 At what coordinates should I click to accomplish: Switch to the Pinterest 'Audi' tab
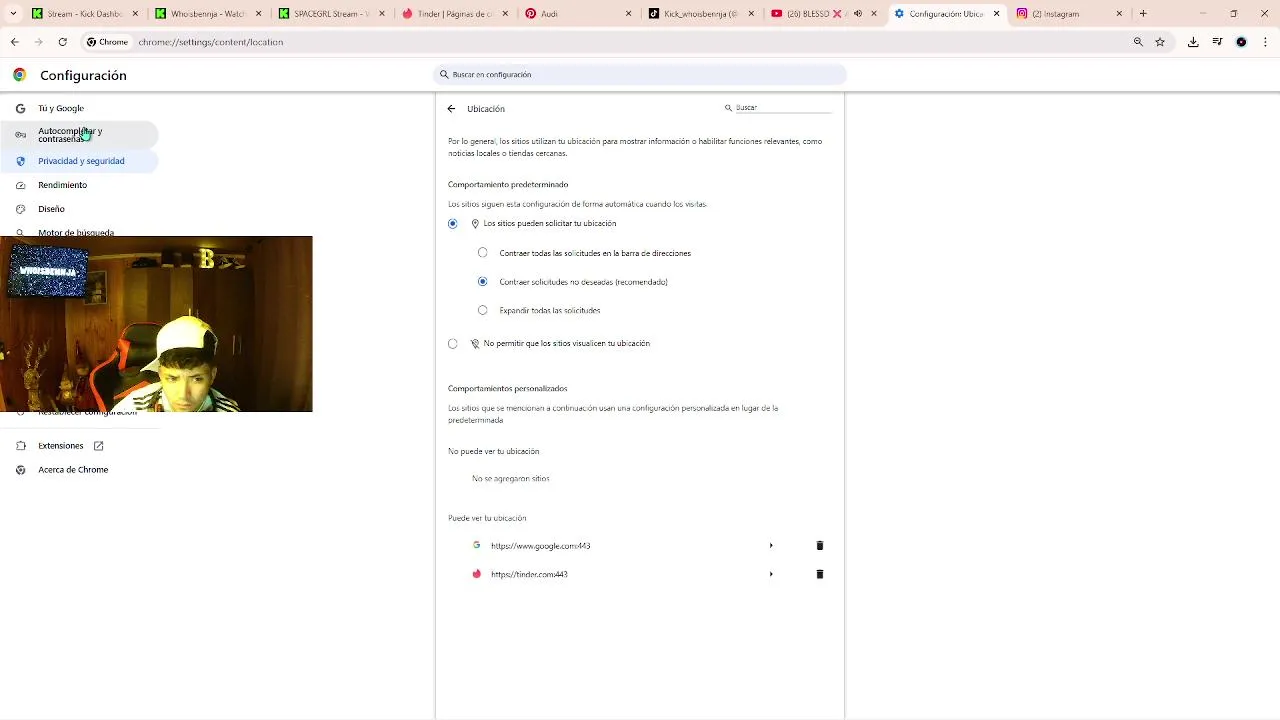click(578, 14)
